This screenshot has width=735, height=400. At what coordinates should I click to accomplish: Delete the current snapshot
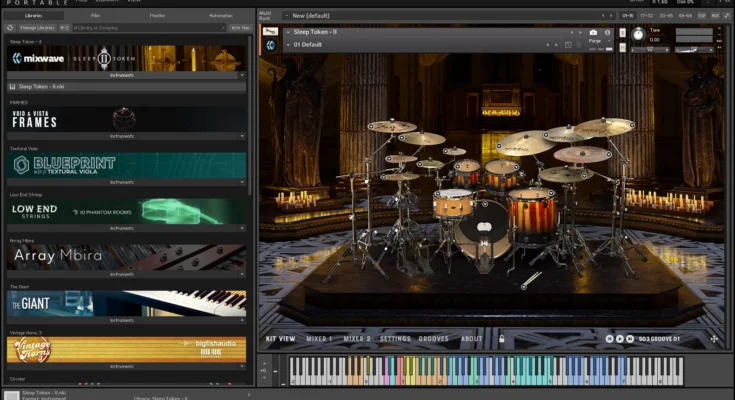point(579,45)
